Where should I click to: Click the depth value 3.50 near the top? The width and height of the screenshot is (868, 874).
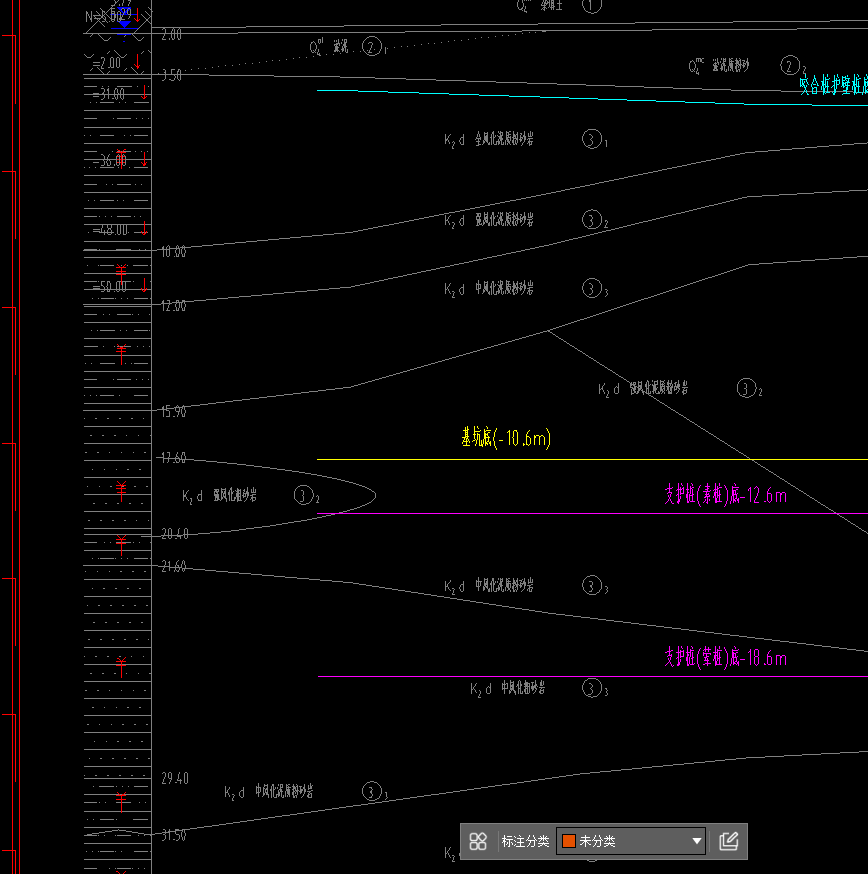[x=171, y=76]
